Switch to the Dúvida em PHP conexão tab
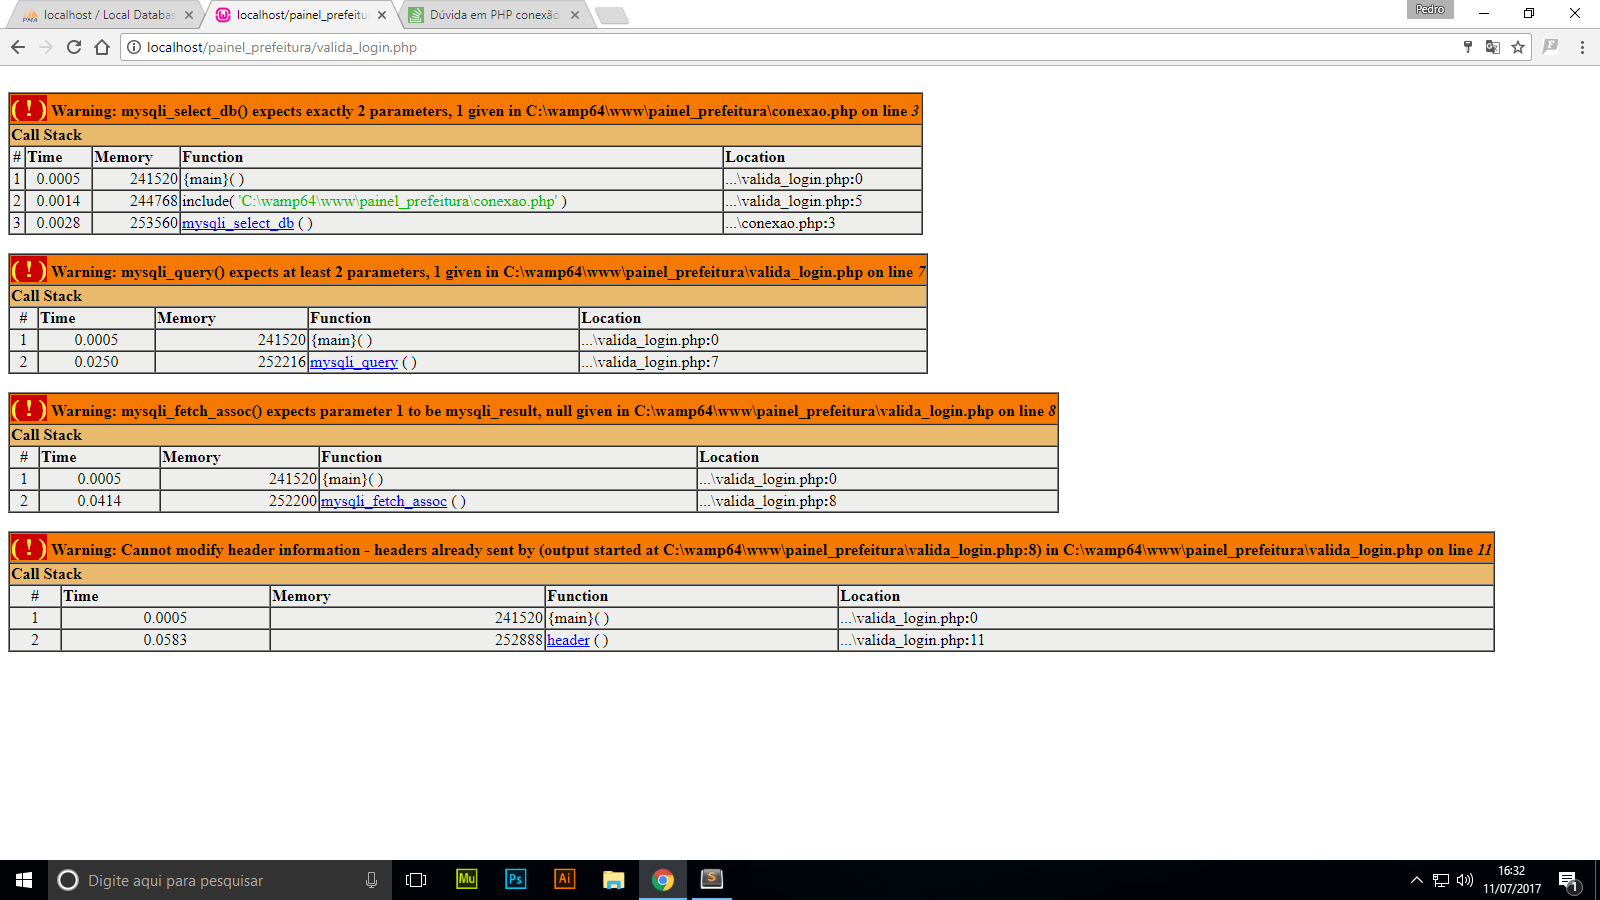The width and height of the screenshot is (1600, 900). [493, 15]
